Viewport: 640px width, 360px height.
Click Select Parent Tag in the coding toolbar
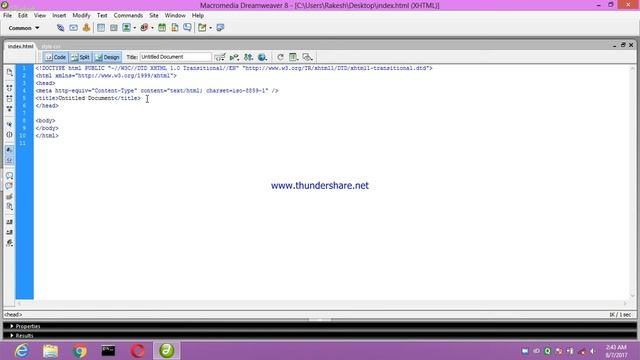tap(9, 124)
